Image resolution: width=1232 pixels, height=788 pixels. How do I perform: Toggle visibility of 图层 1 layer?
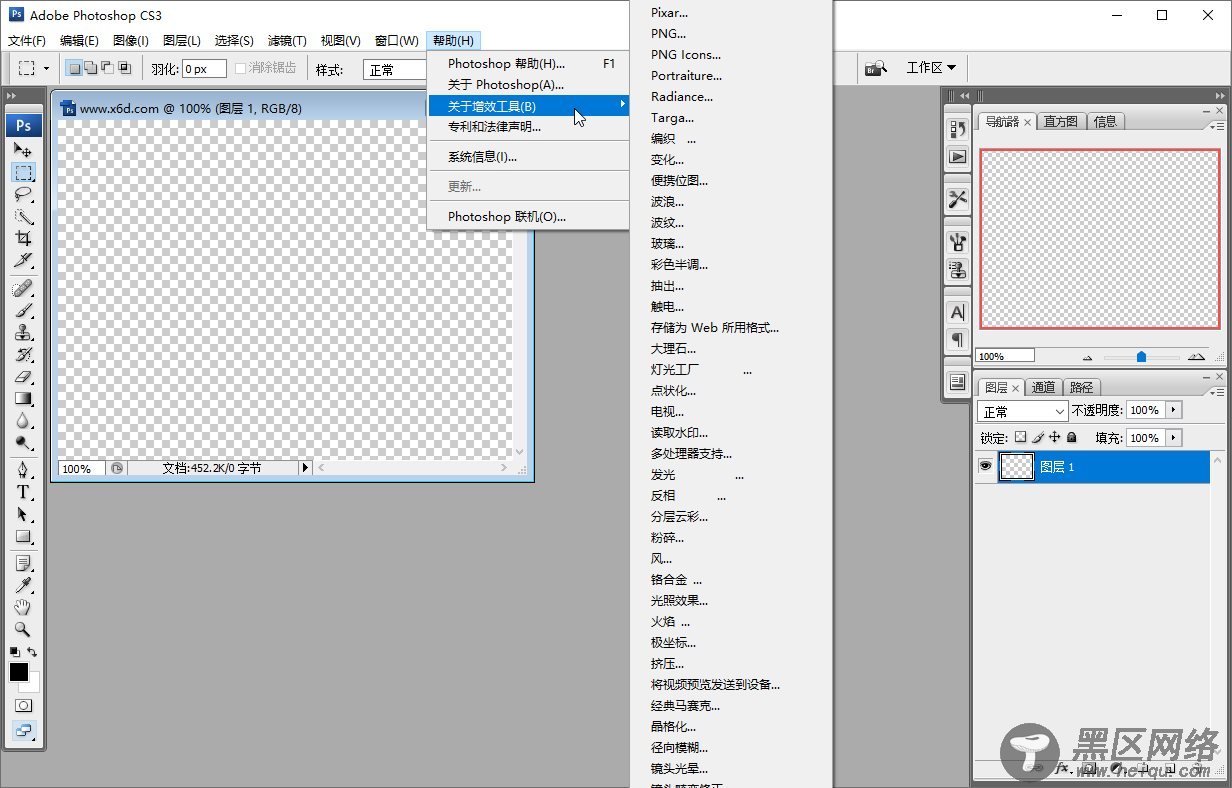986,466
